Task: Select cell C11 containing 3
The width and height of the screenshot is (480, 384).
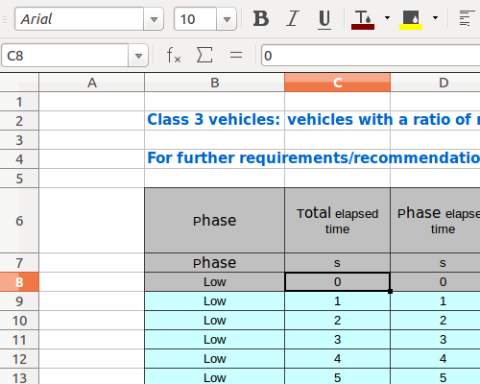Action: tap(337, 340)
